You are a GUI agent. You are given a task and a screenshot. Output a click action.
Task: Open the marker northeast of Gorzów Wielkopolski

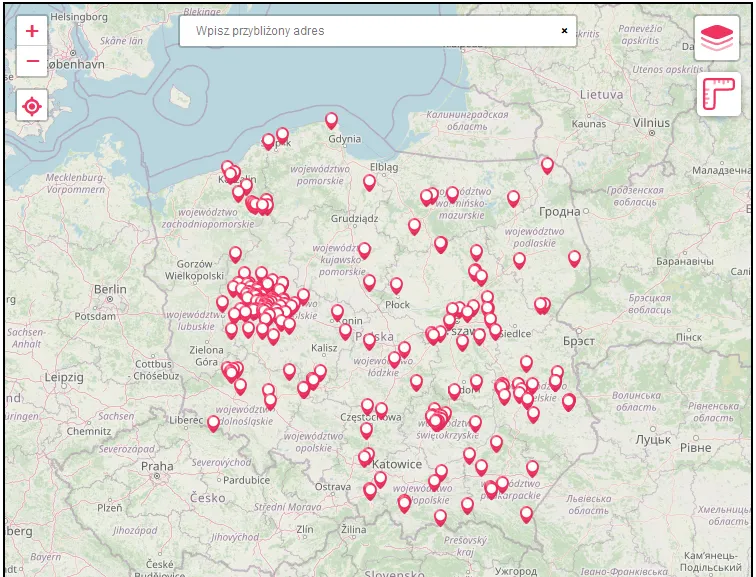point(235,254)
